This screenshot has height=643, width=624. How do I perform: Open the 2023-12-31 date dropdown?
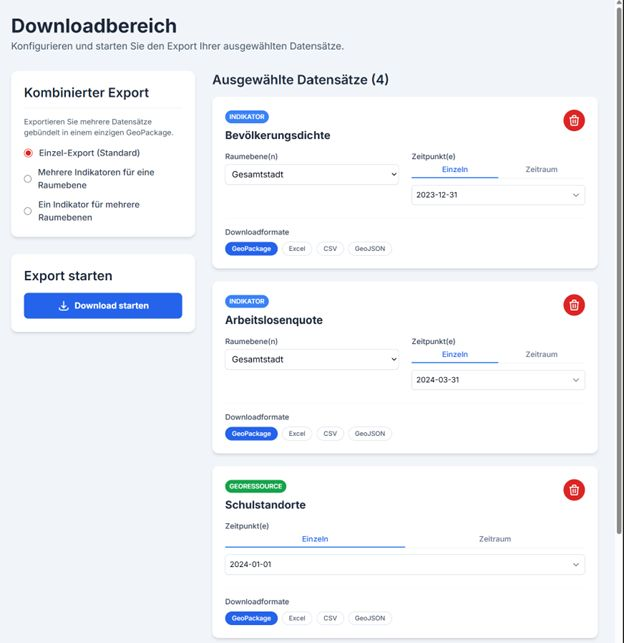coord(498,195)
